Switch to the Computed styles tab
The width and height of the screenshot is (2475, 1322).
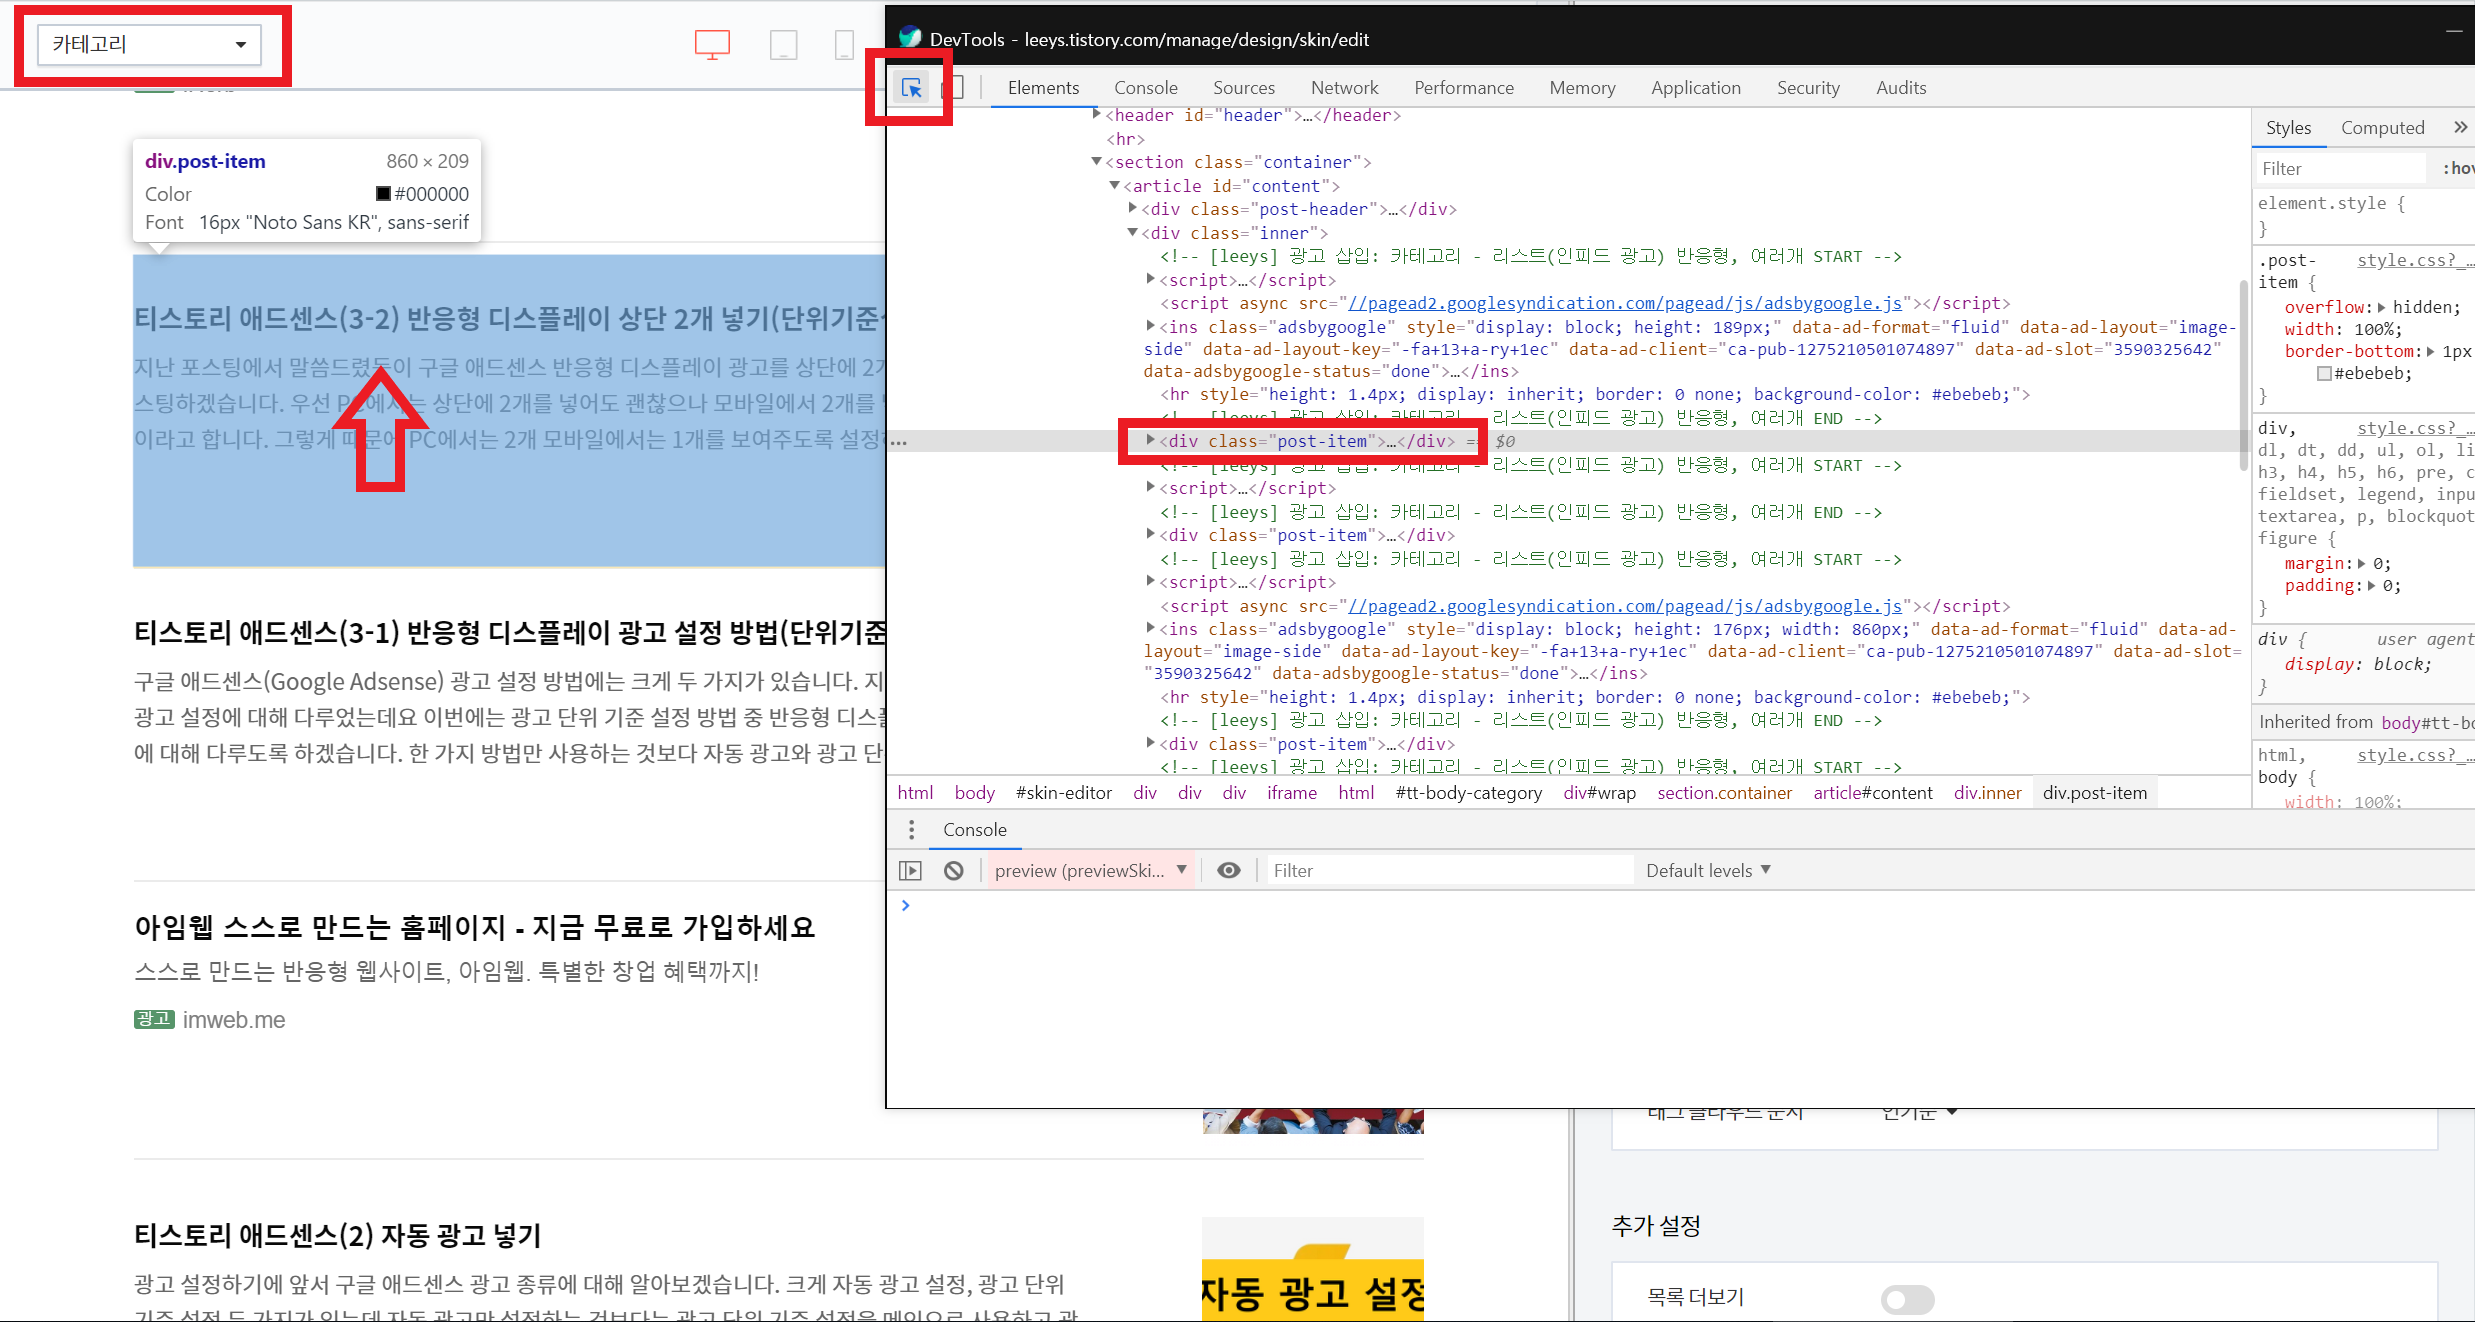2382,127
